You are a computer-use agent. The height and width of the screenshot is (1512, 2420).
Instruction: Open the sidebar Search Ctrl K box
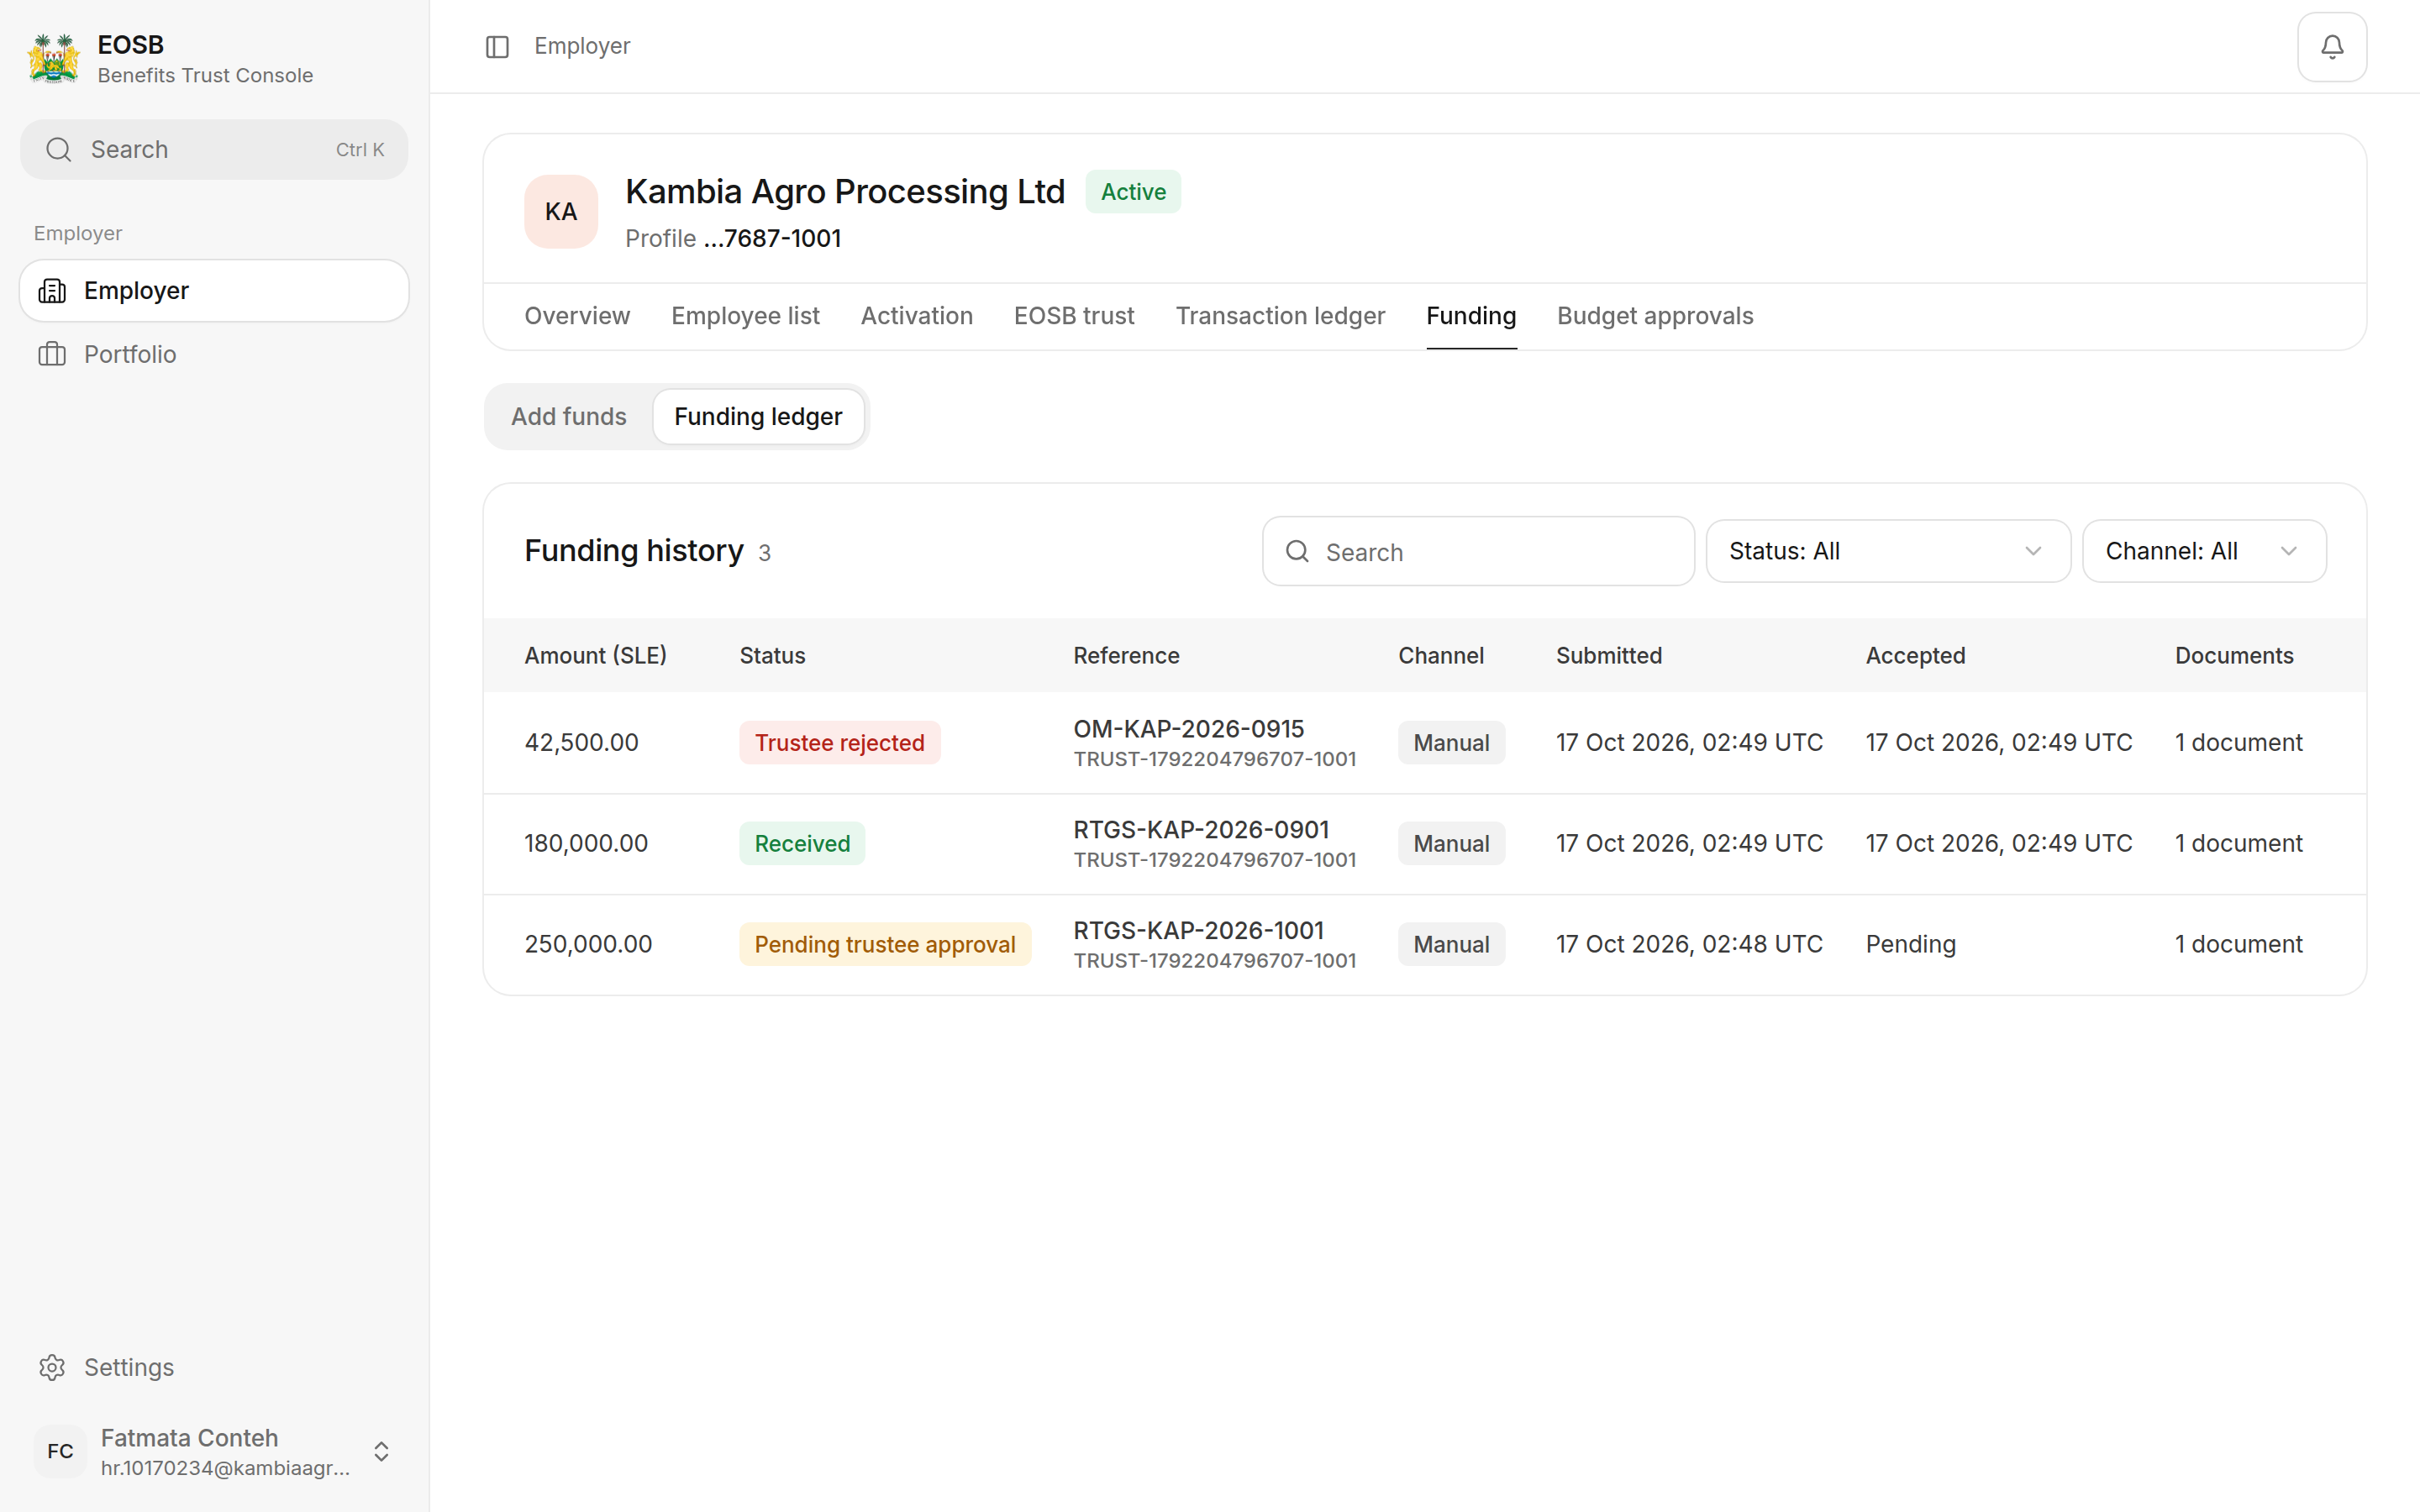coord(214,150)
